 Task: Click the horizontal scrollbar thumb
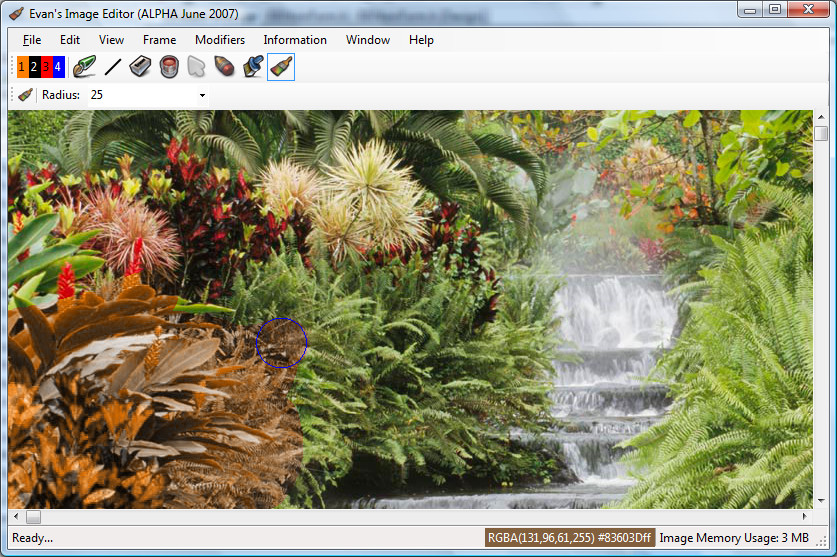[33, 517]
